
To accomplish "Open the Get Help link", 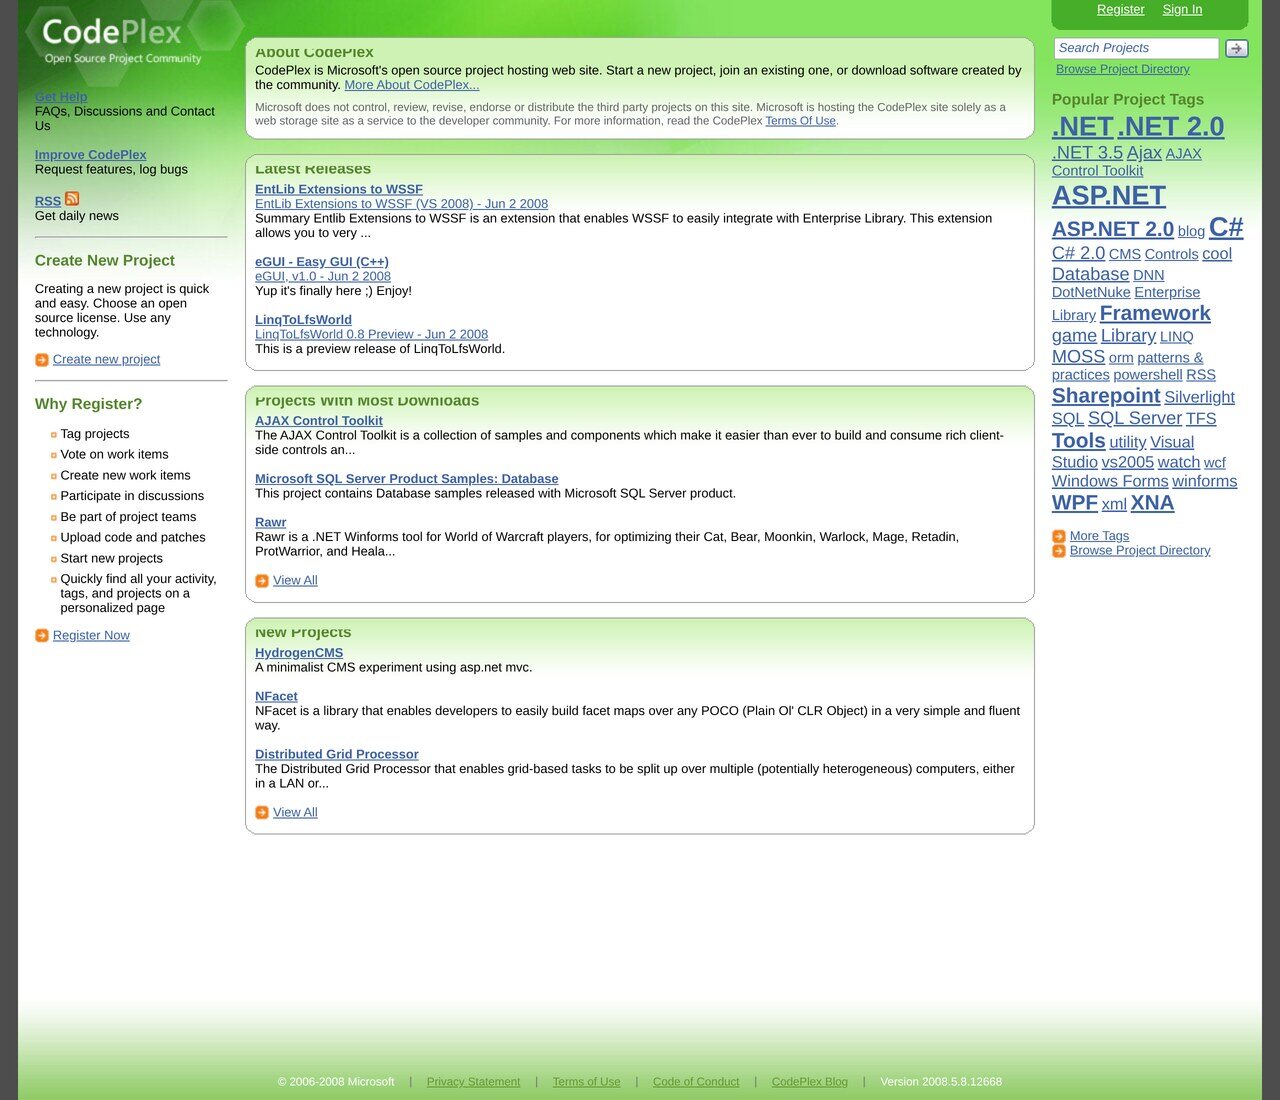I will point(61,97).
